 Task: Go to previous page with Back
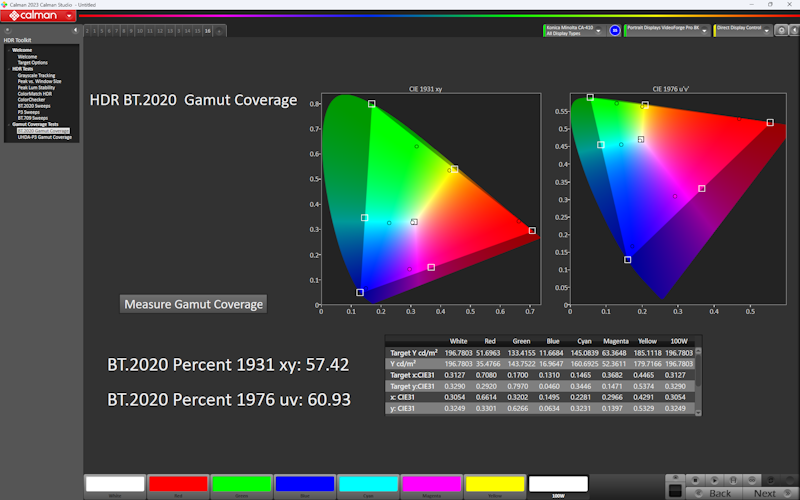[x=714, y=493]
